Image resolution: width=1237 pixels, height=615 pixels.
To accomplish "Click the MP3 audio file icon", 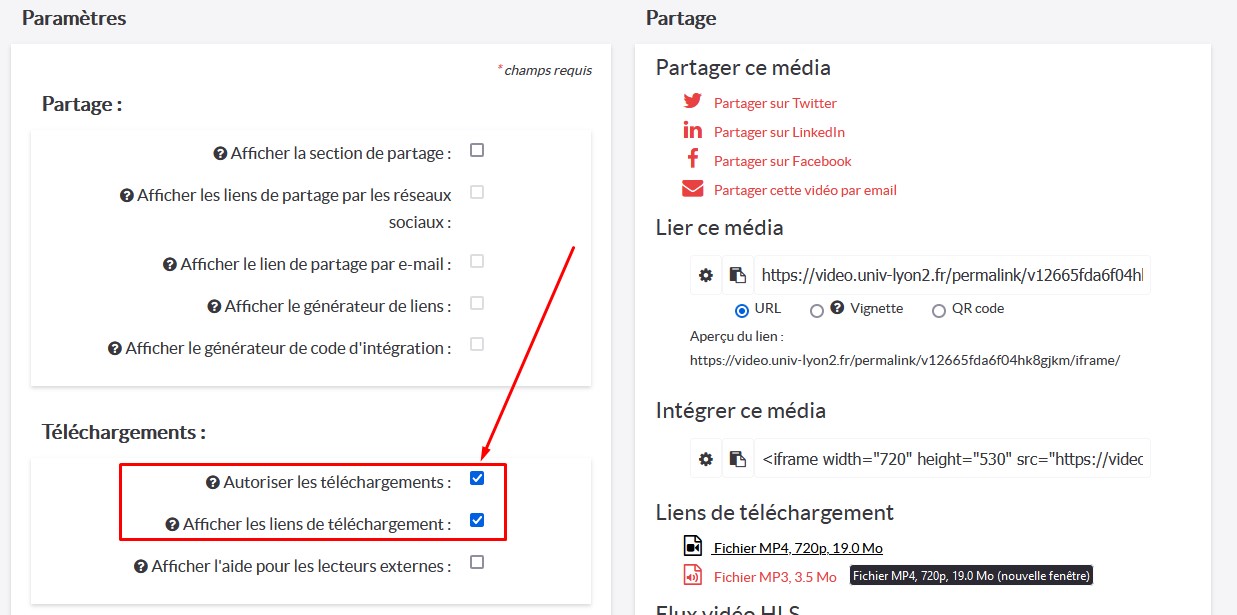I will coord(693,575).
